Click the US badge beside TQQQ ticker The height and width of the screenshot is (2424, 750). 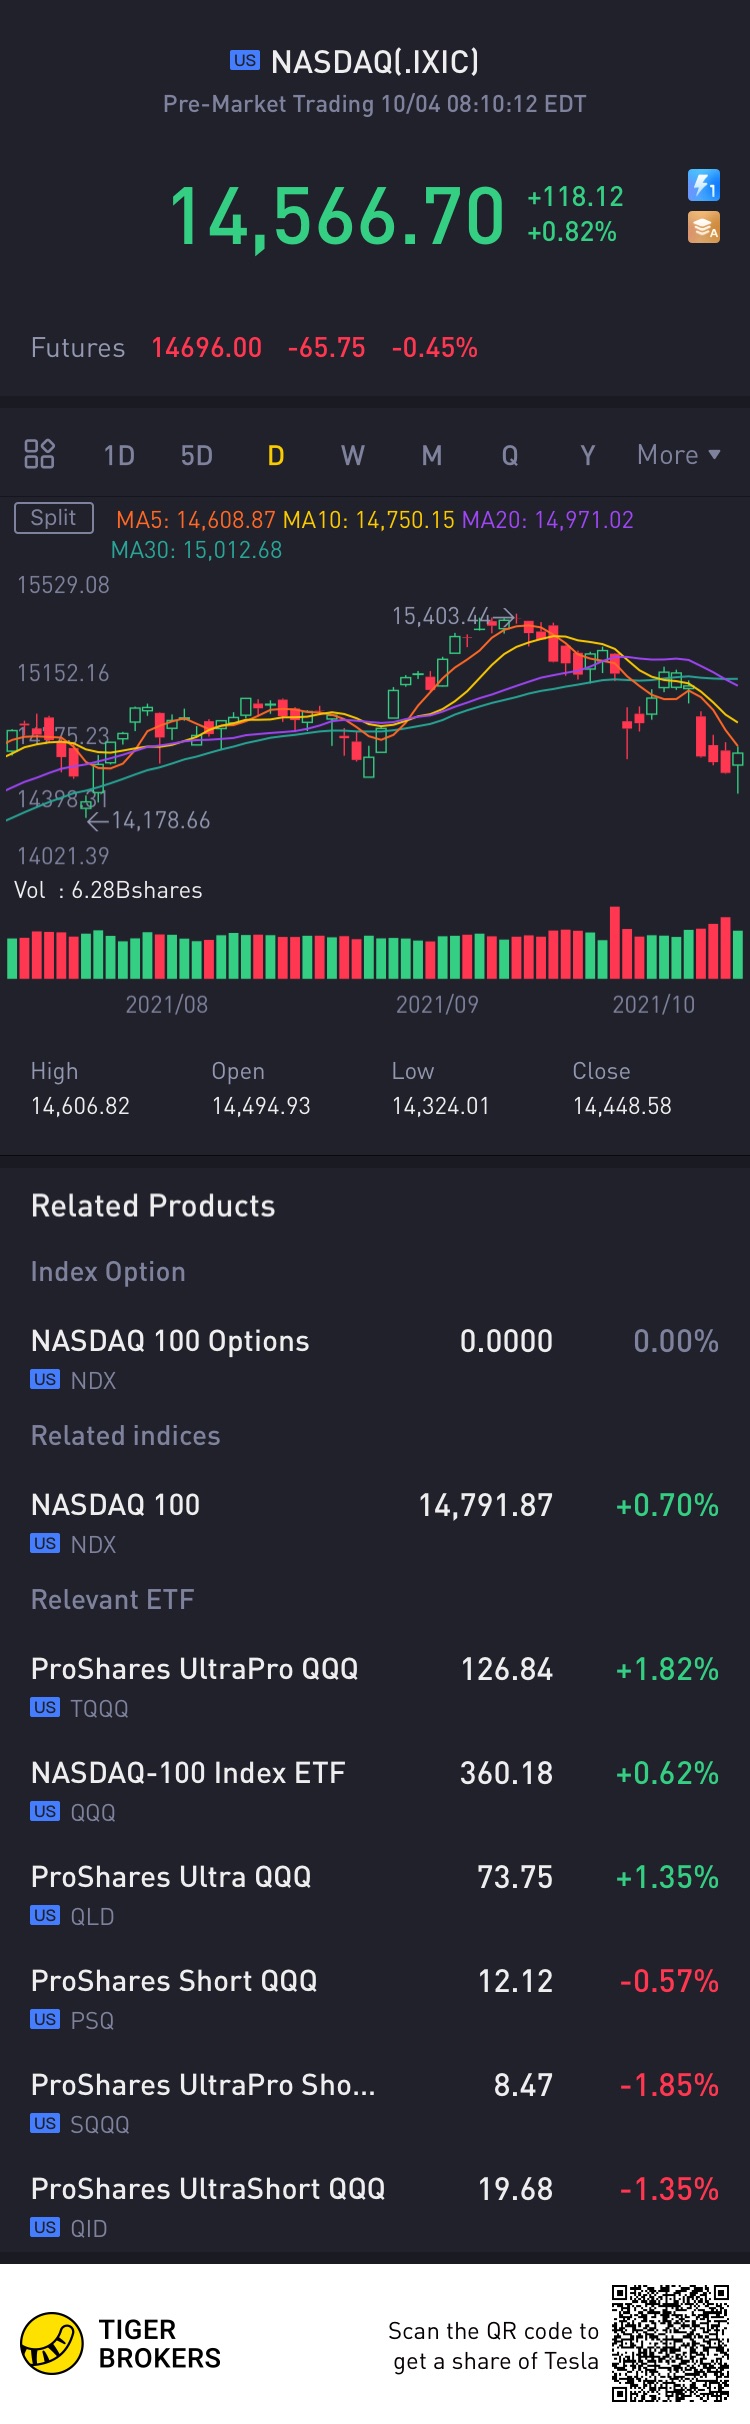point(45,1708)
